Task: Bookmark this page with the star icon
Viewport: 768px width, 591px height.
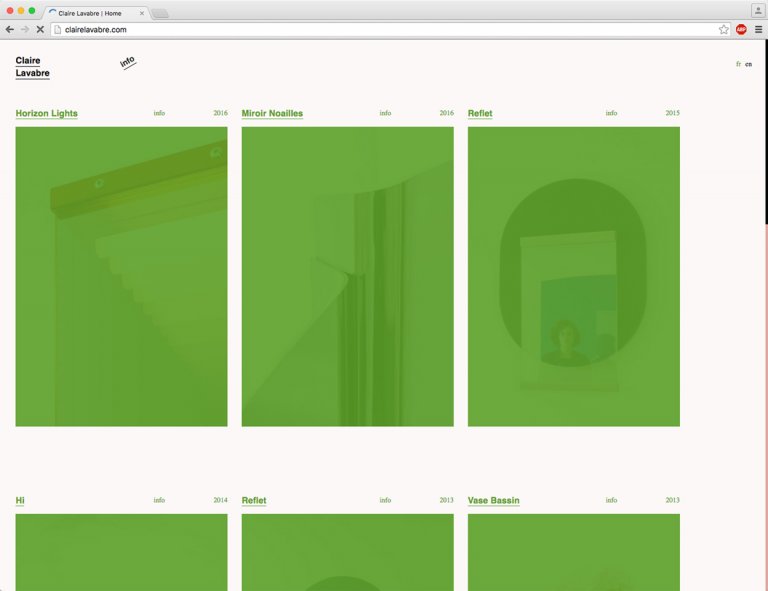Action: pyautogui.click(x=723, y=30)
